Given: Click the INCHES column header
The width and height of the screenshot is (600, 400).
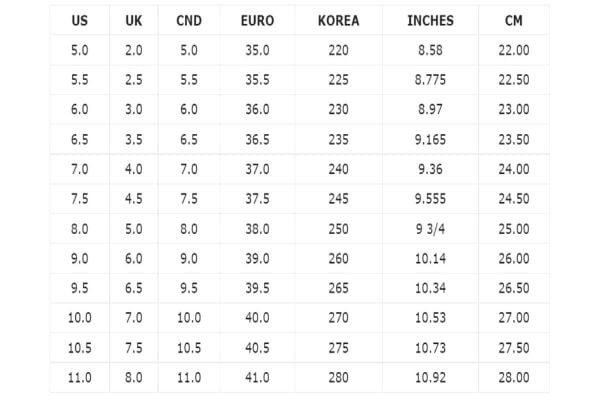Looking at the screenshot, I should click(x=430, y=20).
